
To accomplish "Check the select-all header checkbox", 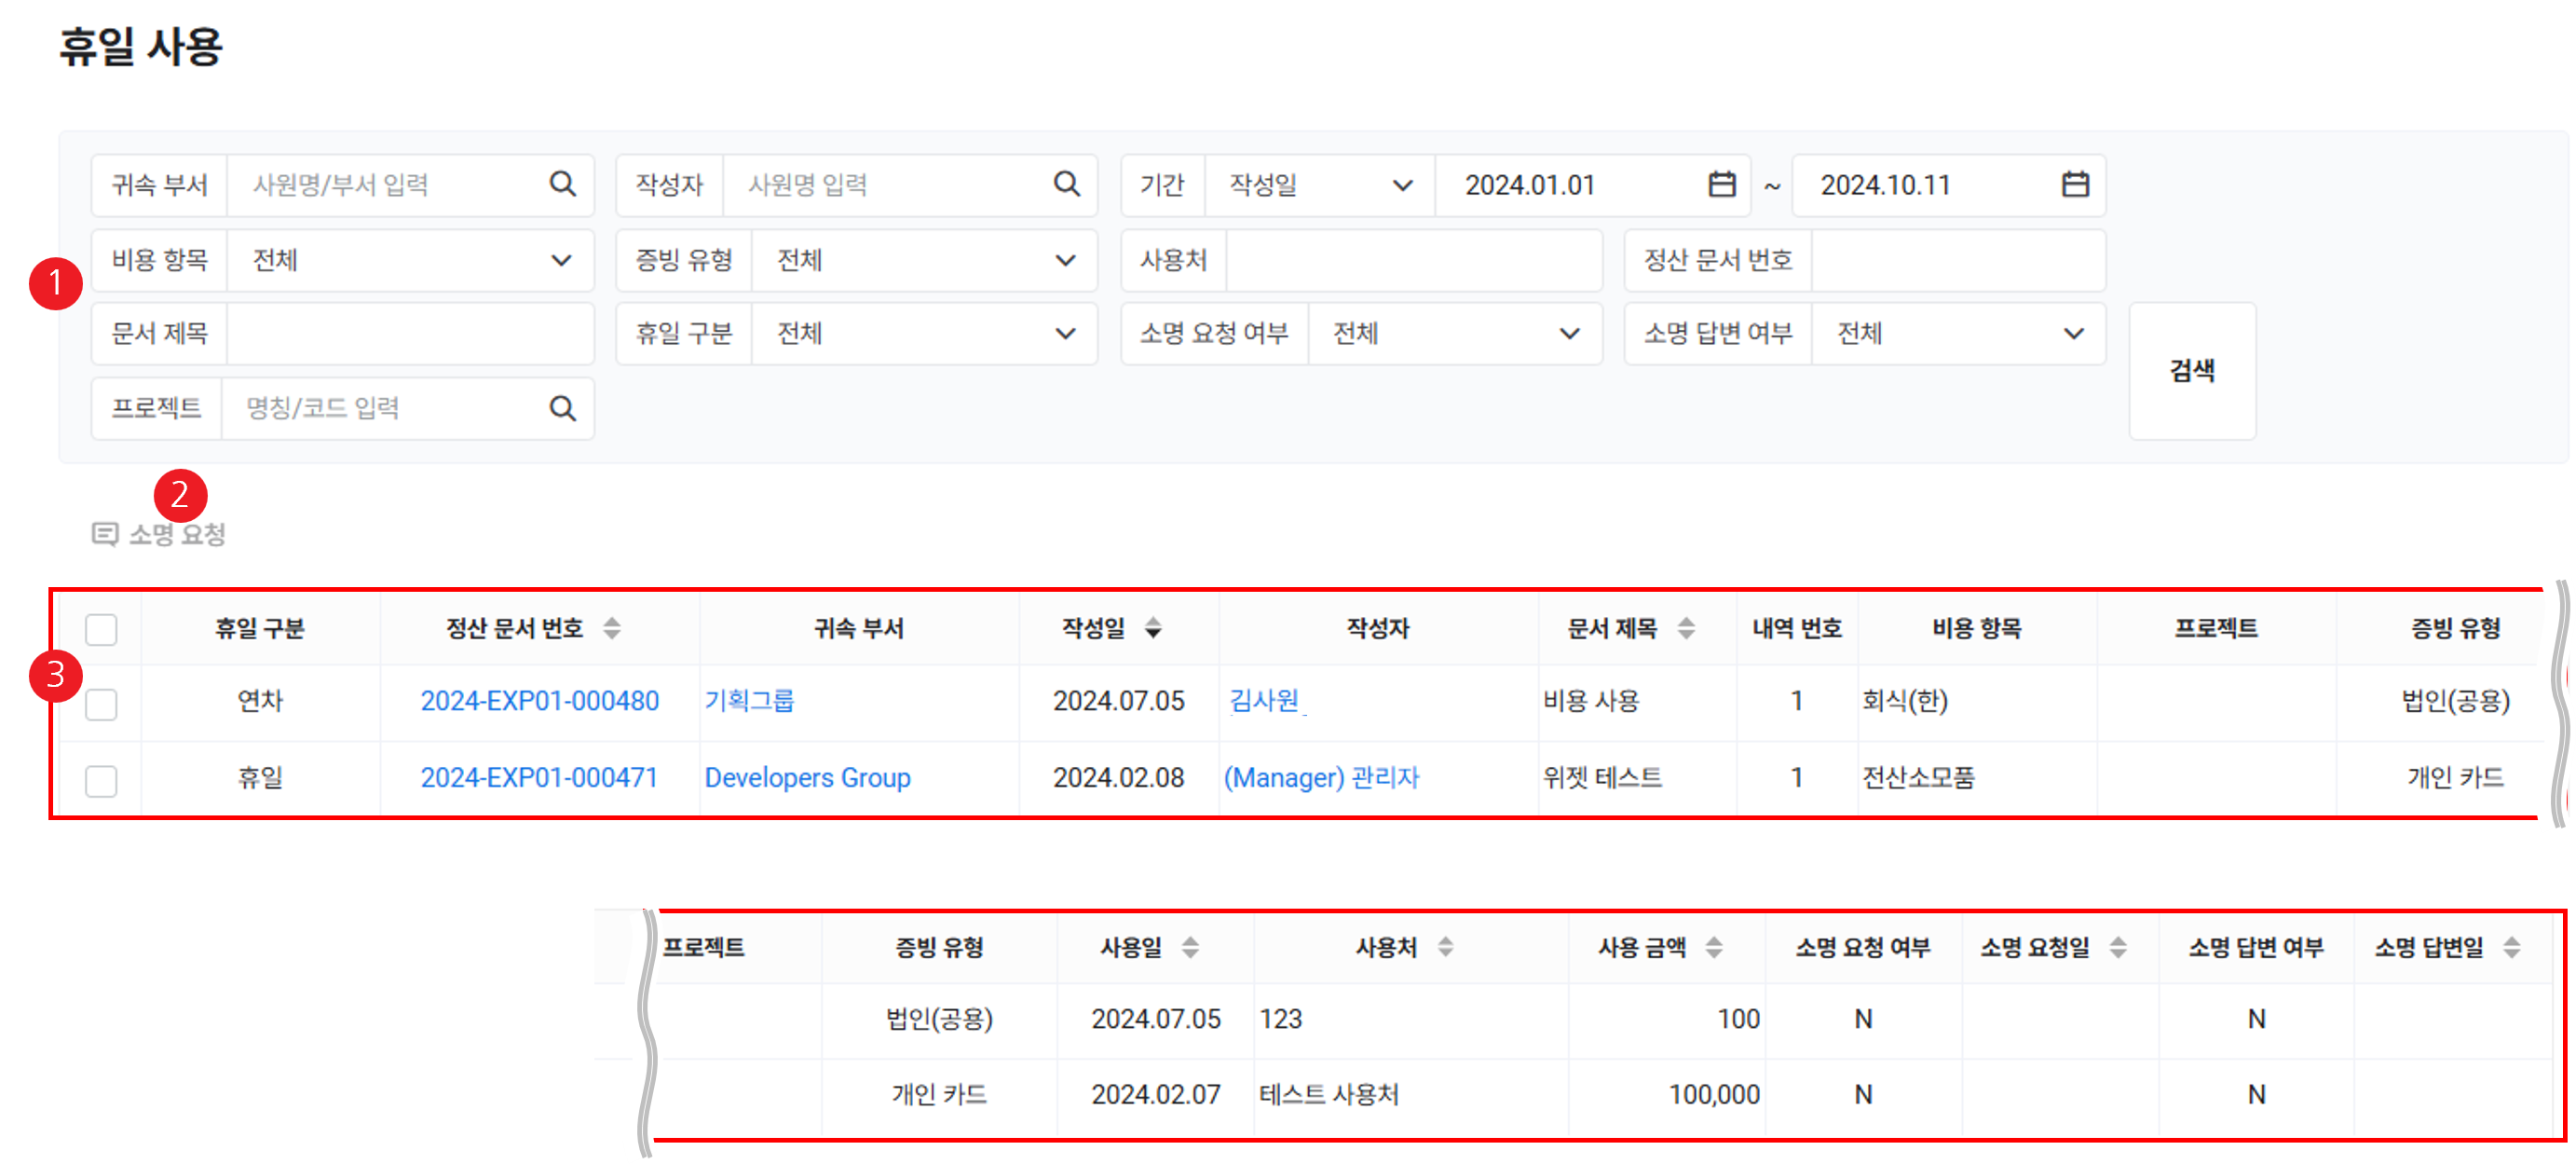I will [x=101, y=629].
